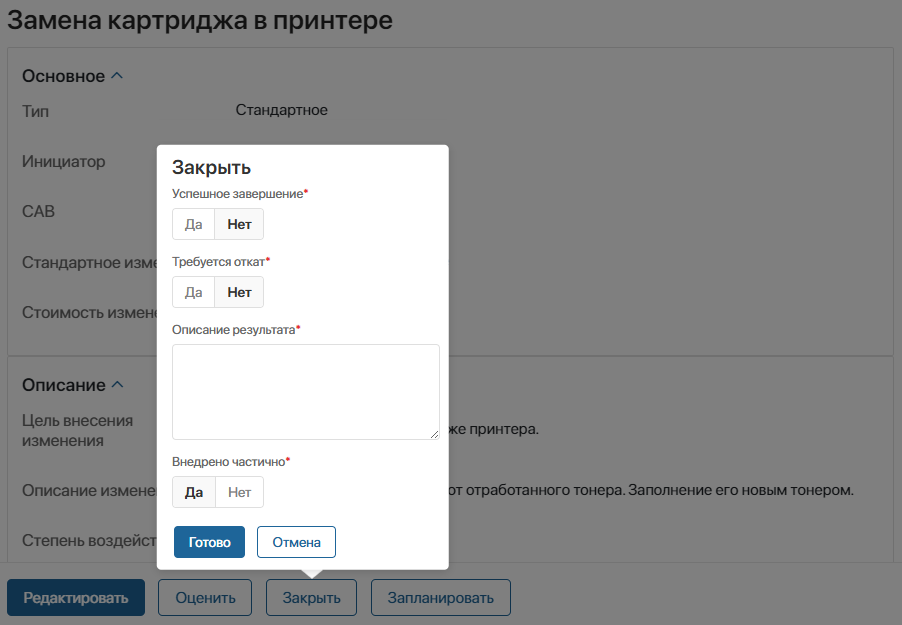Choose "Да" under Требуется откат

193,292
